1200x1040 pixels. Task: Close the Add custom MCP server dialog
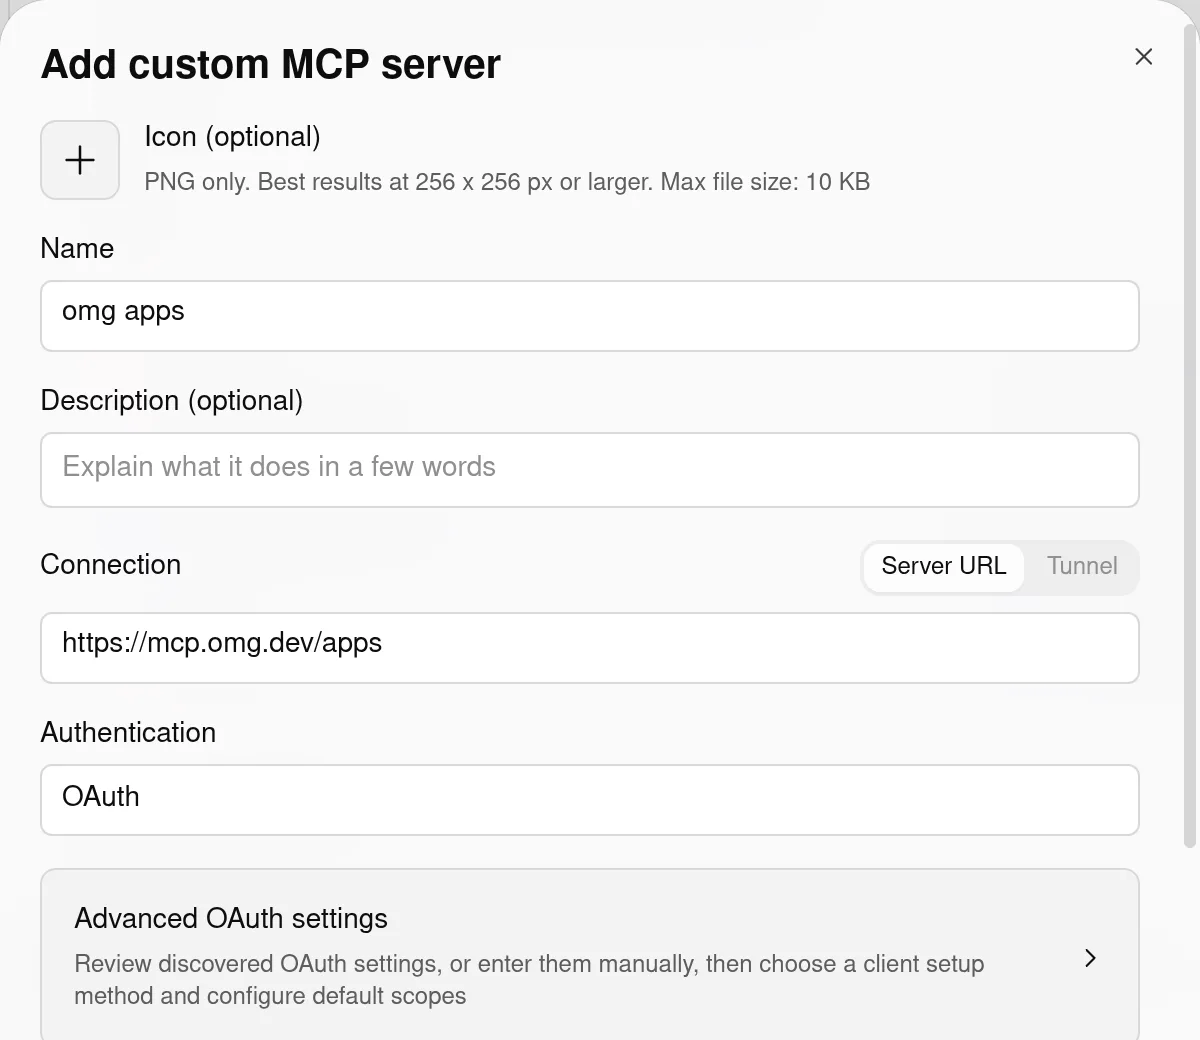(1144, 57)
